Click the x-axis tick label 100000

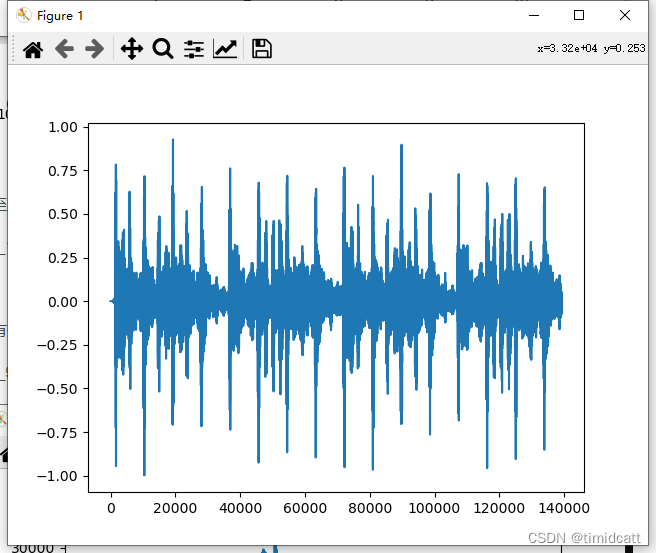[434, 508]
